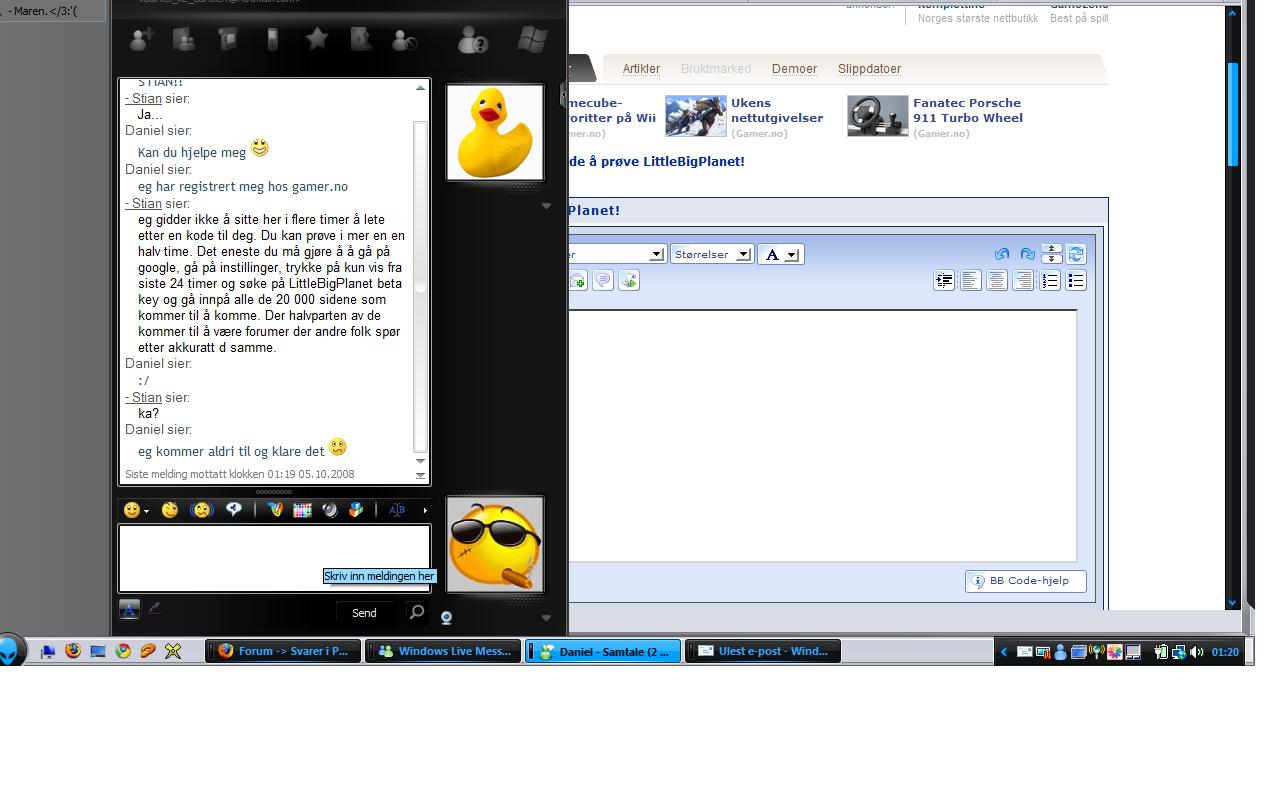Image resolution: width=1280 pixels, height=800 pixels.
Task: Insert a bulleted list in the editor
Action: 1076,281
